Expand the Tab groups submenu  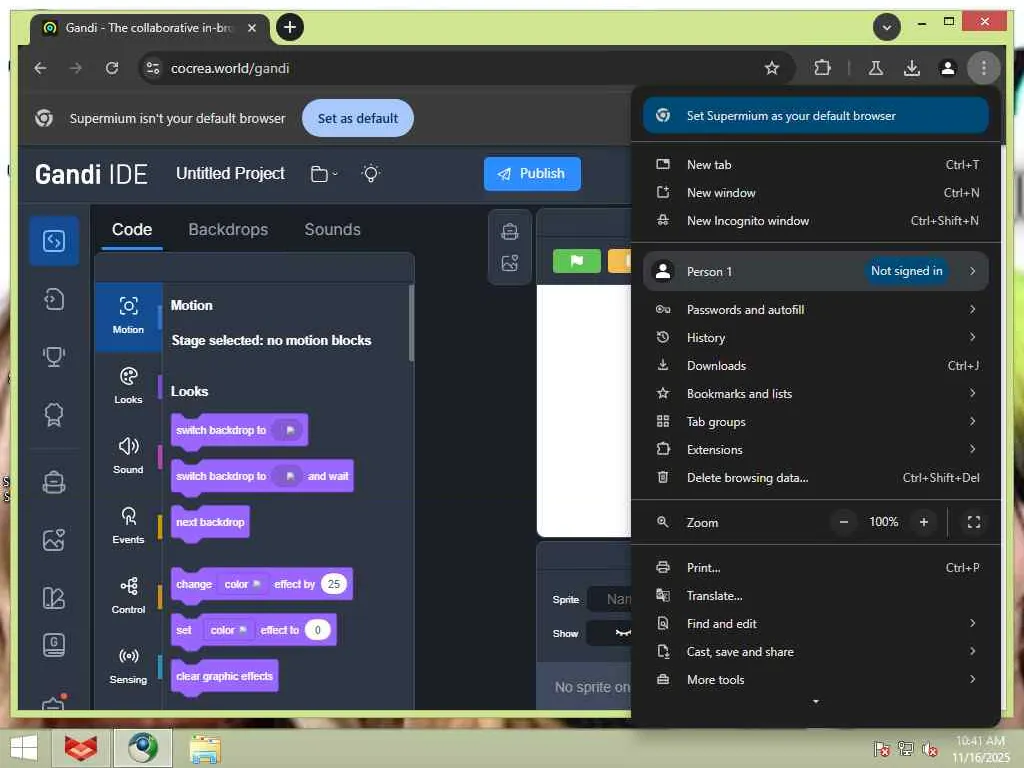tap(972, 421)
